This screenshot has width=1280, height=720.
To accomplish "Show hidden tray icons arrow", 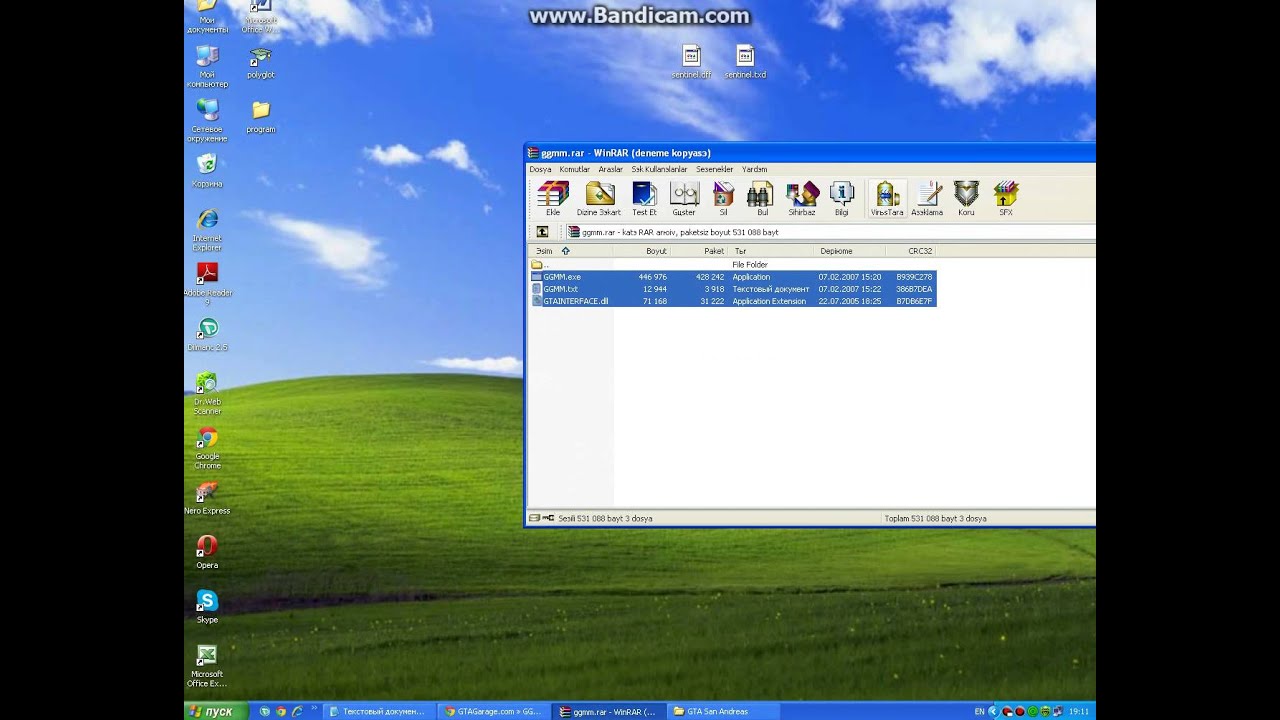I will point(993,711).
